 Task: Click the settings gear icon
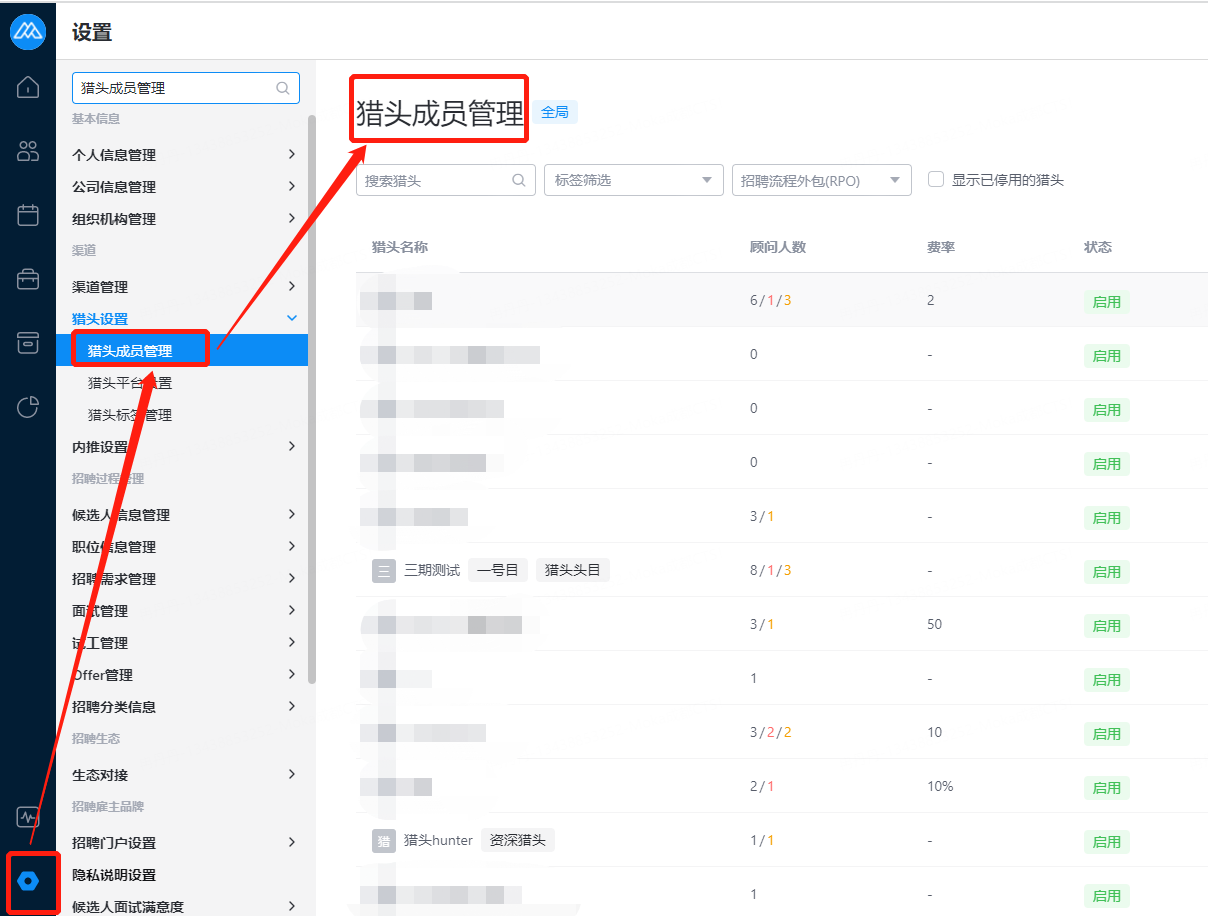click(28, 881)
